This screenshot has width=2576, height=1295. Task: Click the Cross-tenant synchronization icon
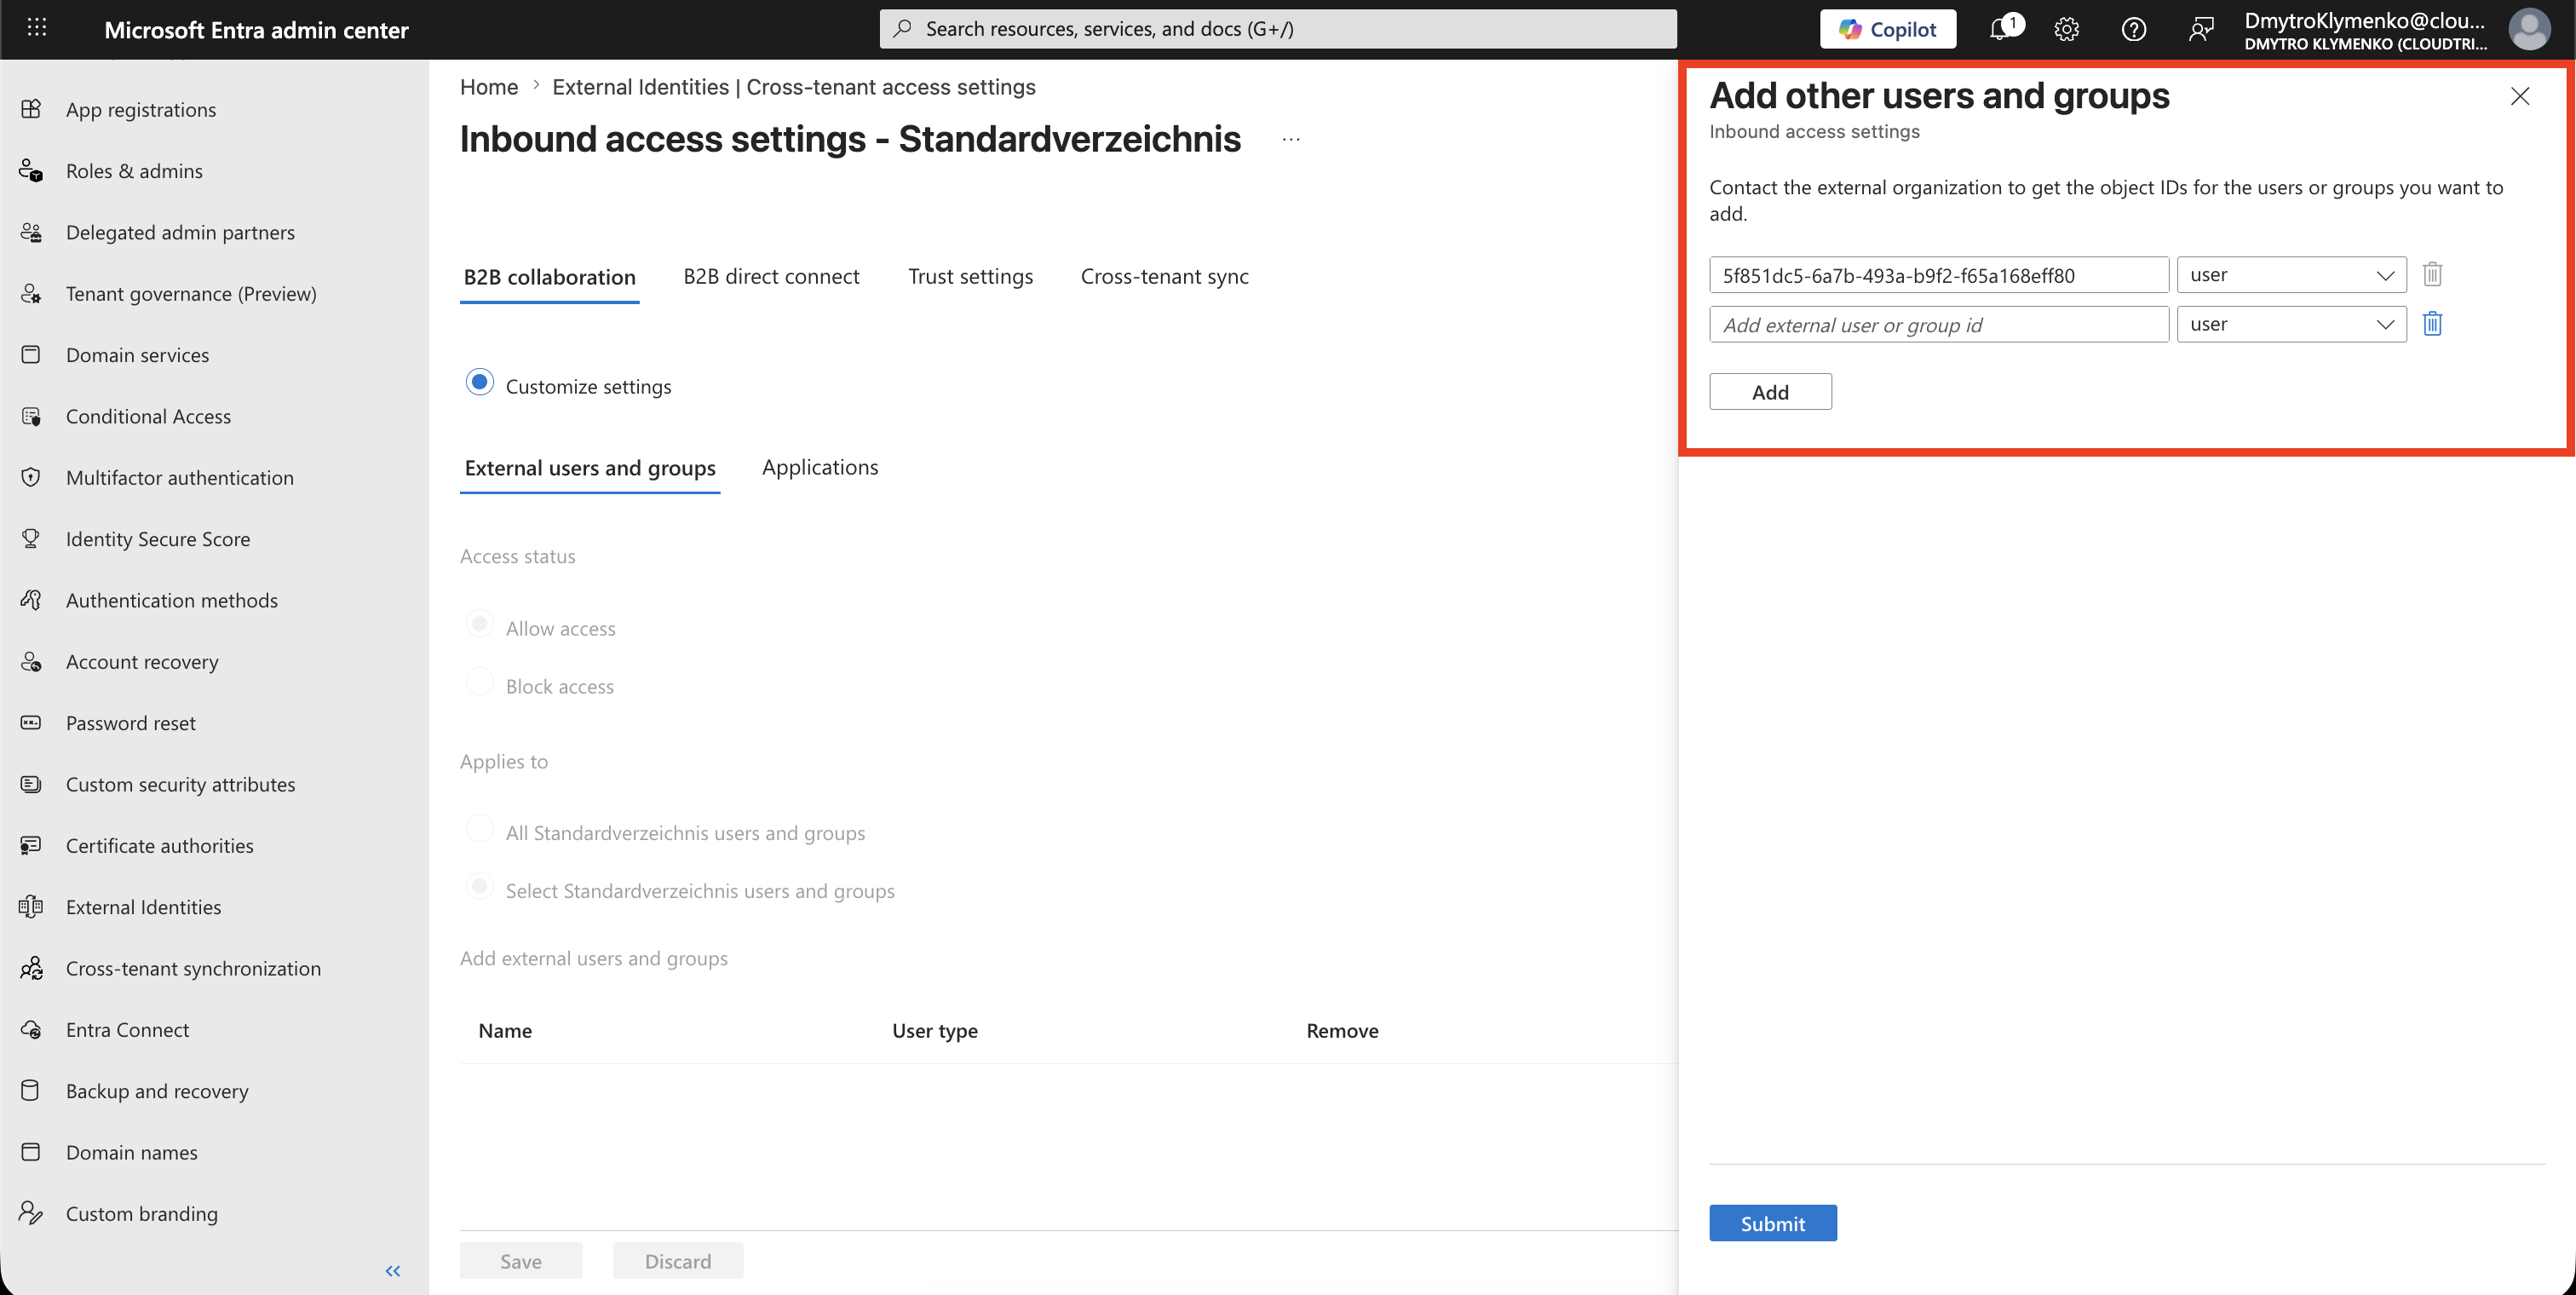pyautogui.click(x=31, y=968)
